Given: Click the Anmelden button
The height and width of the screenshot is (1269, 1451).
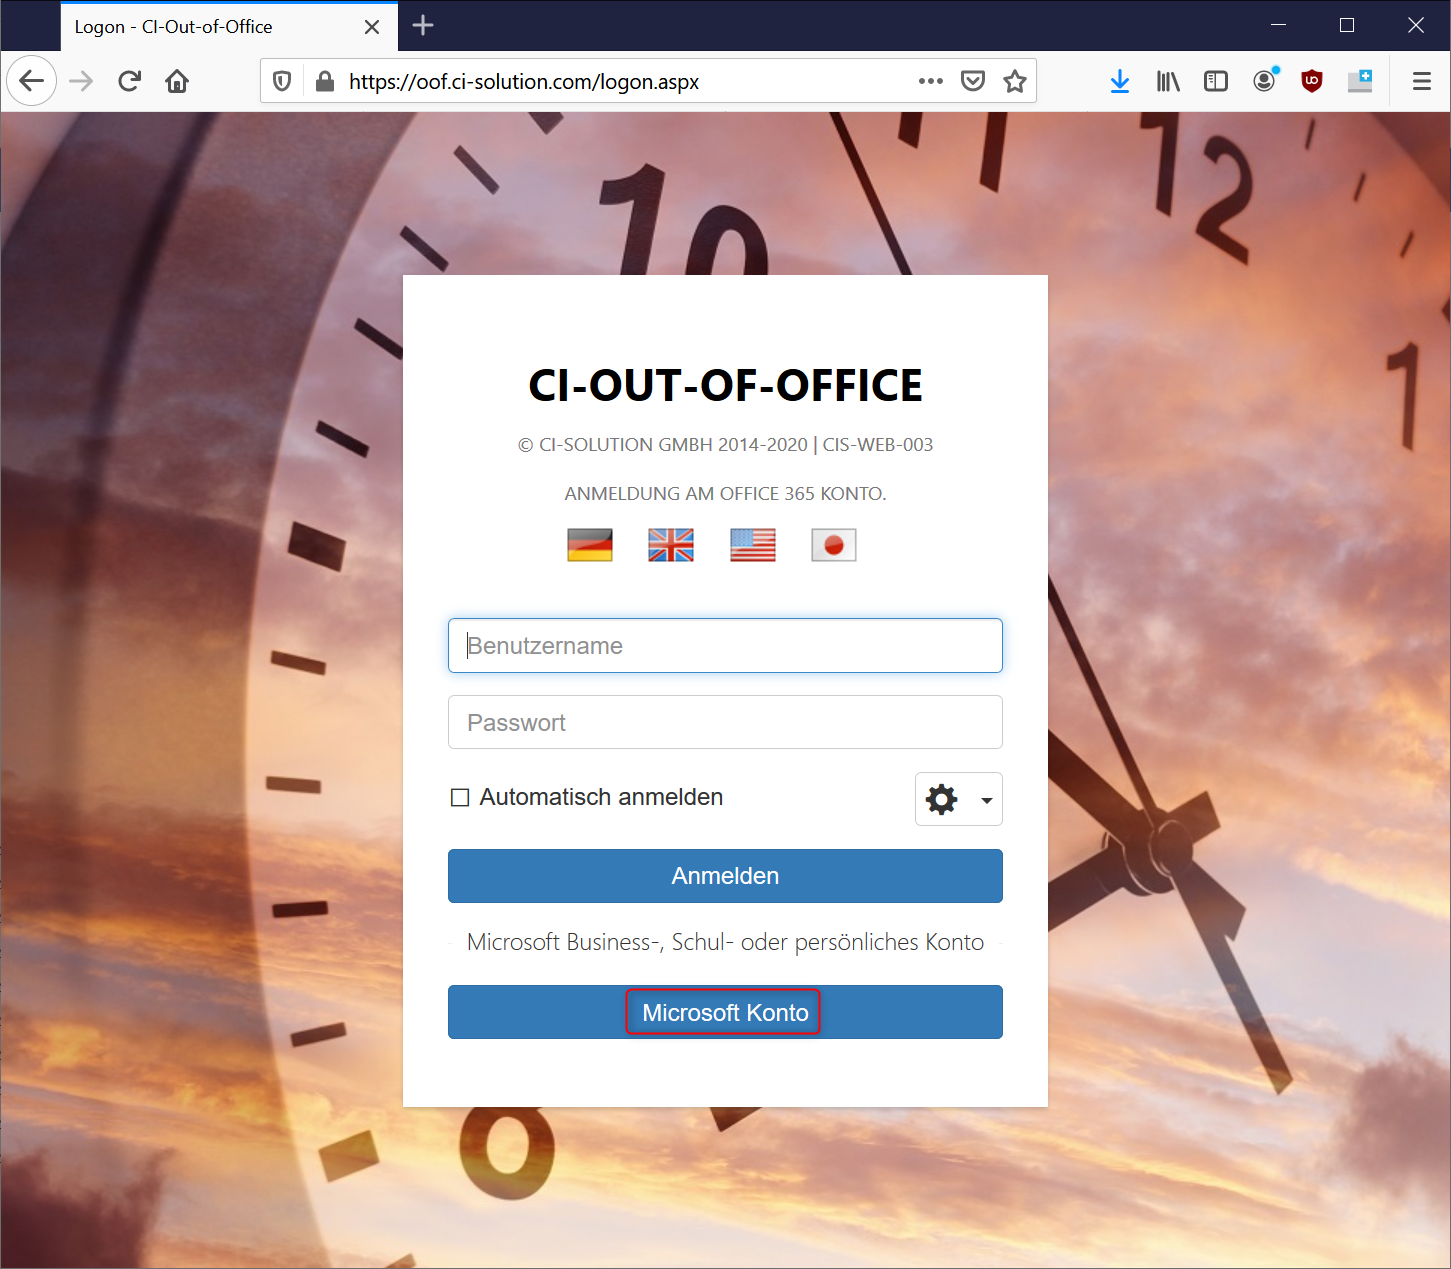Looking at the screenshot, I should point(725,876).
